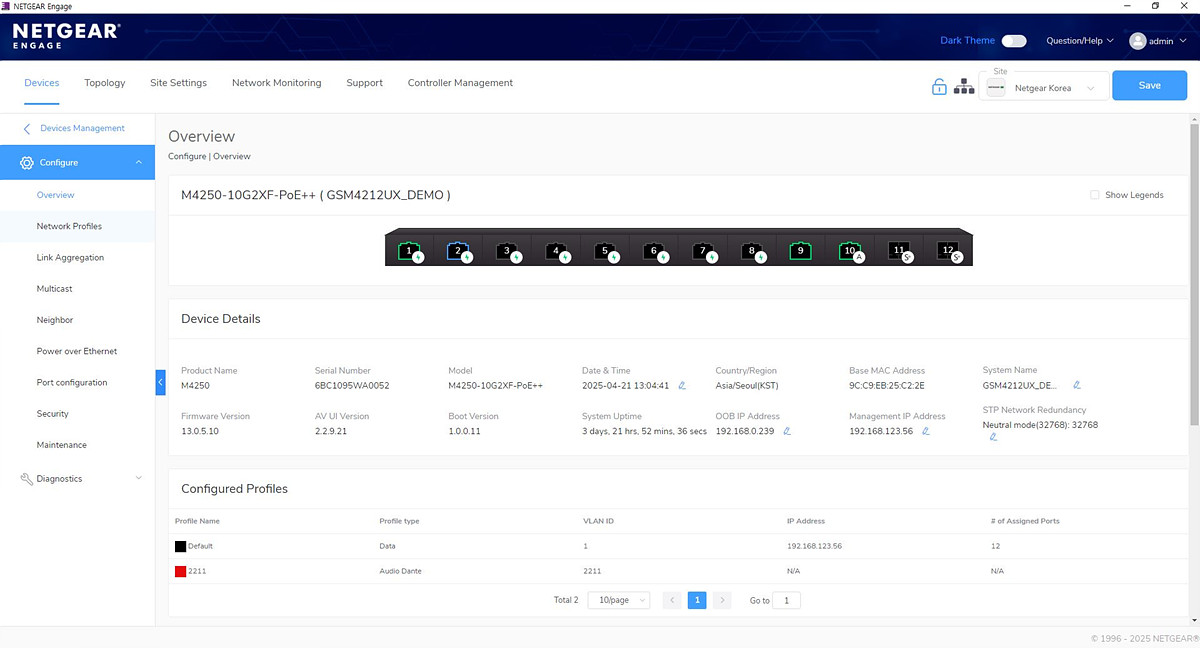Click port 7 on the switch diagram
The height and width of the screenshot is (648, 1200).
coord(703,250)
